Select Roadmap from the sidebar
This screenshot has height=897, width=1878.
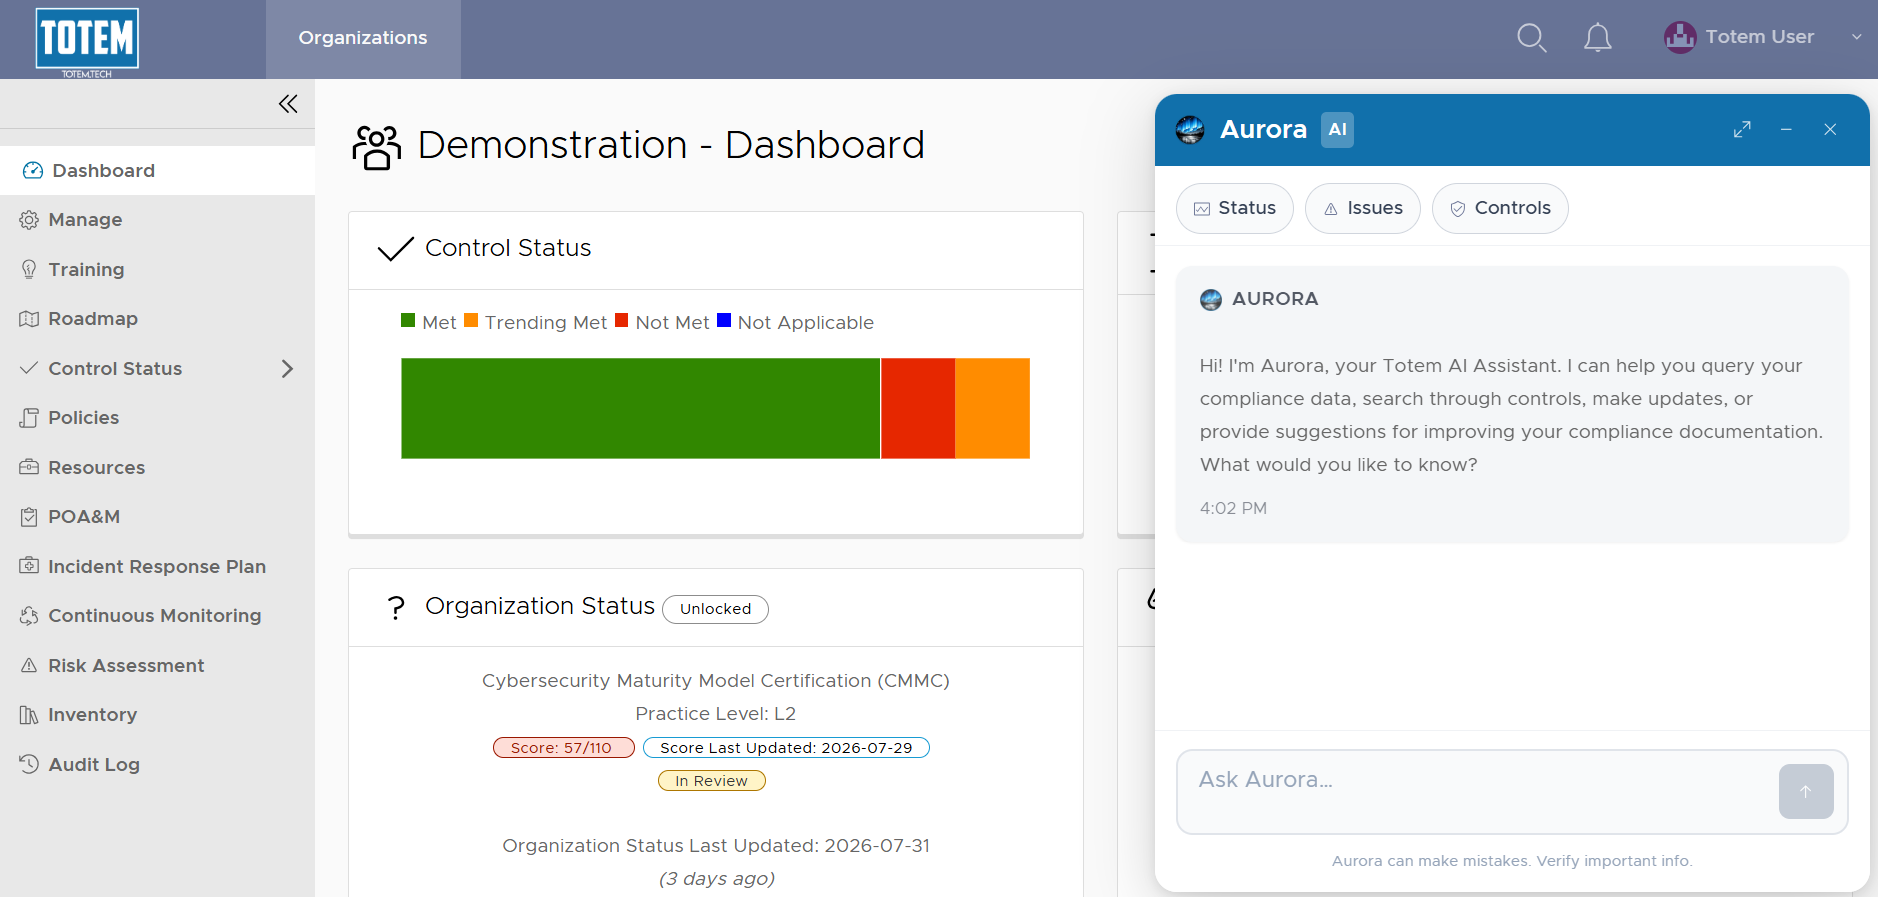157,319
